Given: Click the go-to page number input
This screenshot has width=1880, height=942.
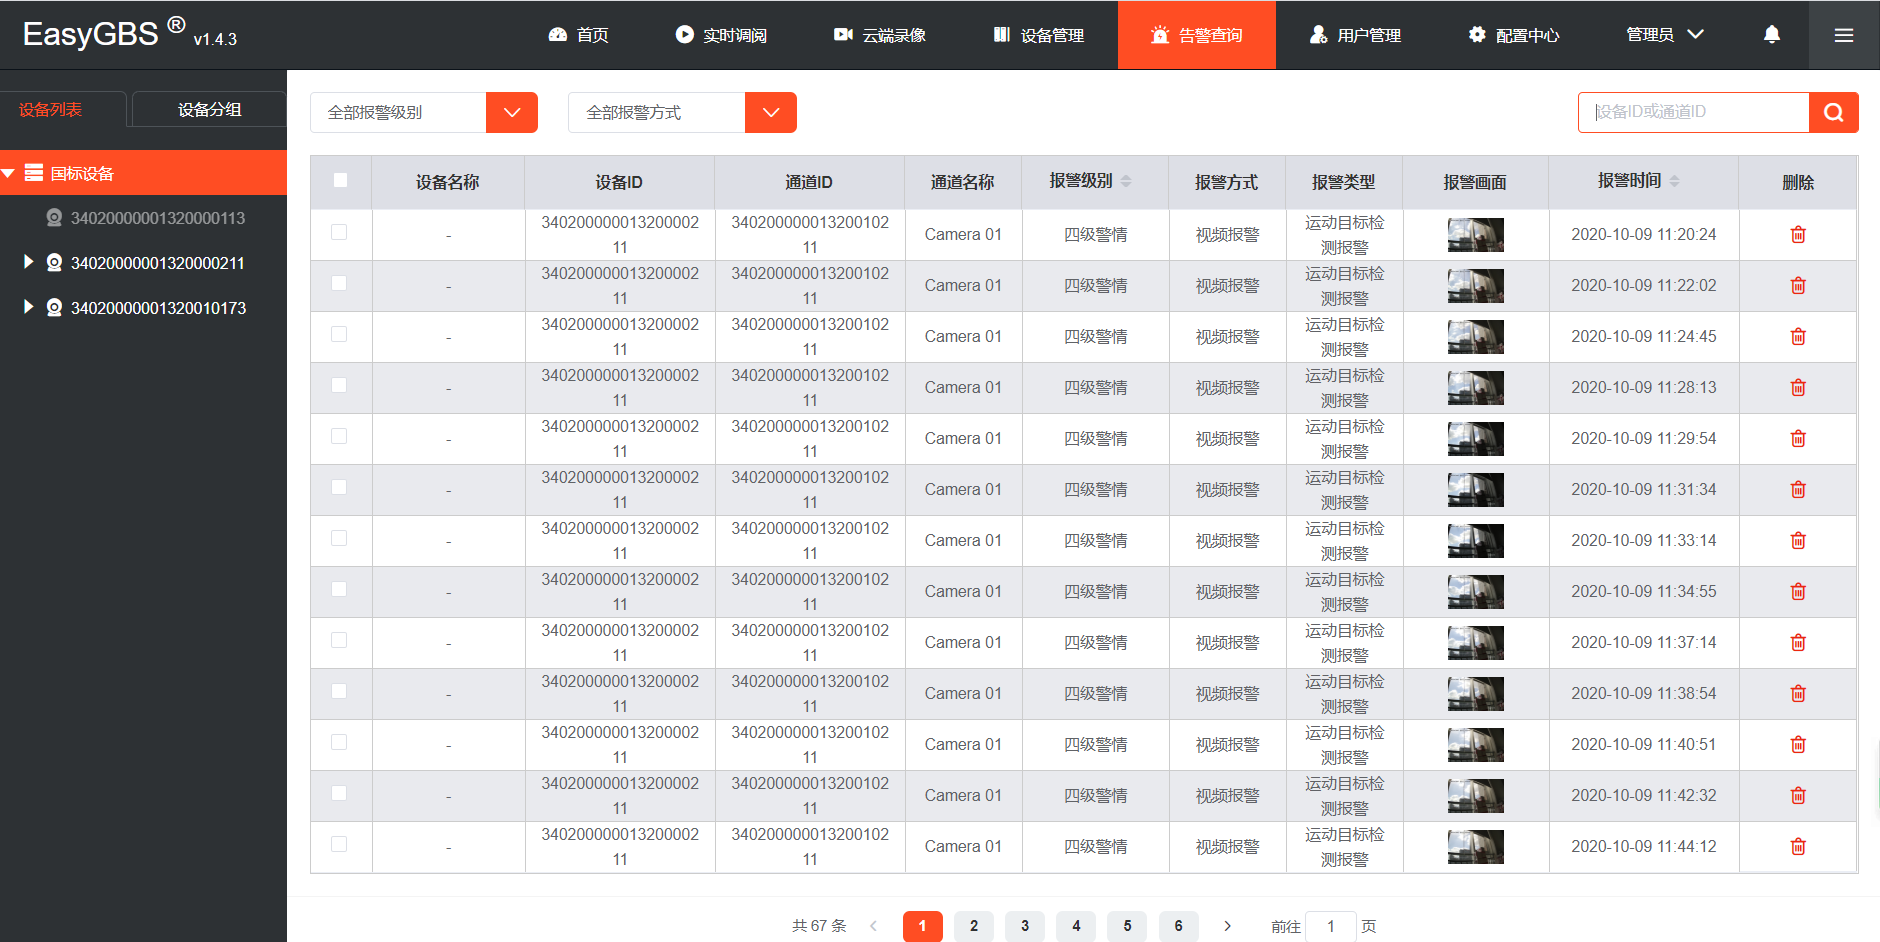Looking at the screenshot, I should click(1331, 926).
